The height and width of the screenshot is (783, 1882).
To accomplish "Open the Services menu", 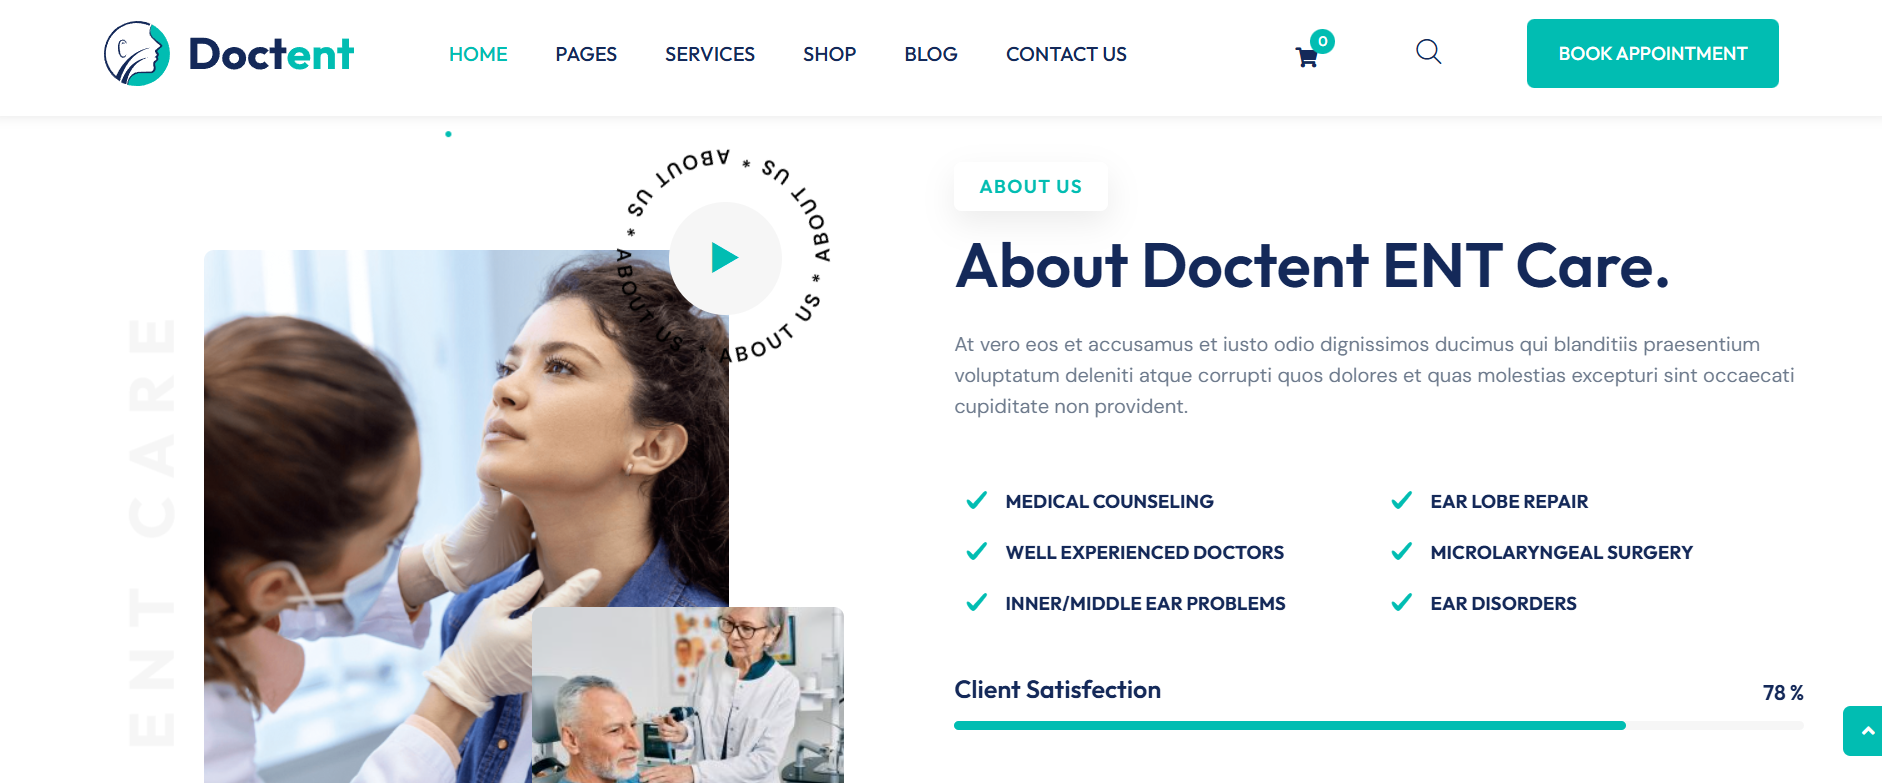I will pyautogui.click(x=710, y=54).
